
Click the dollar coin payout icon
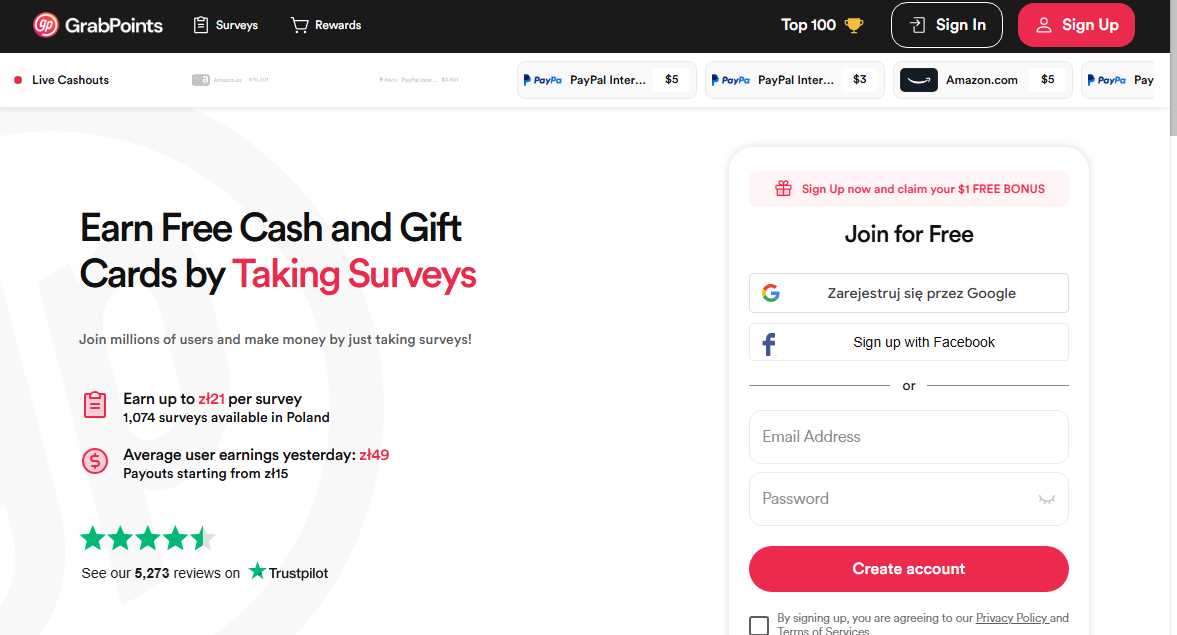coord(95,461)
